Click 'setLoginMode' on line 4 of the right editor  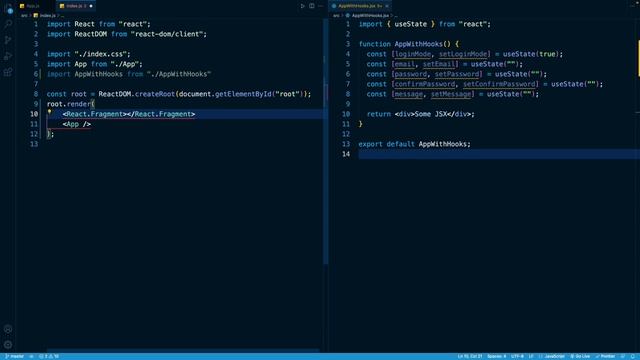click(x=463, y=54)
